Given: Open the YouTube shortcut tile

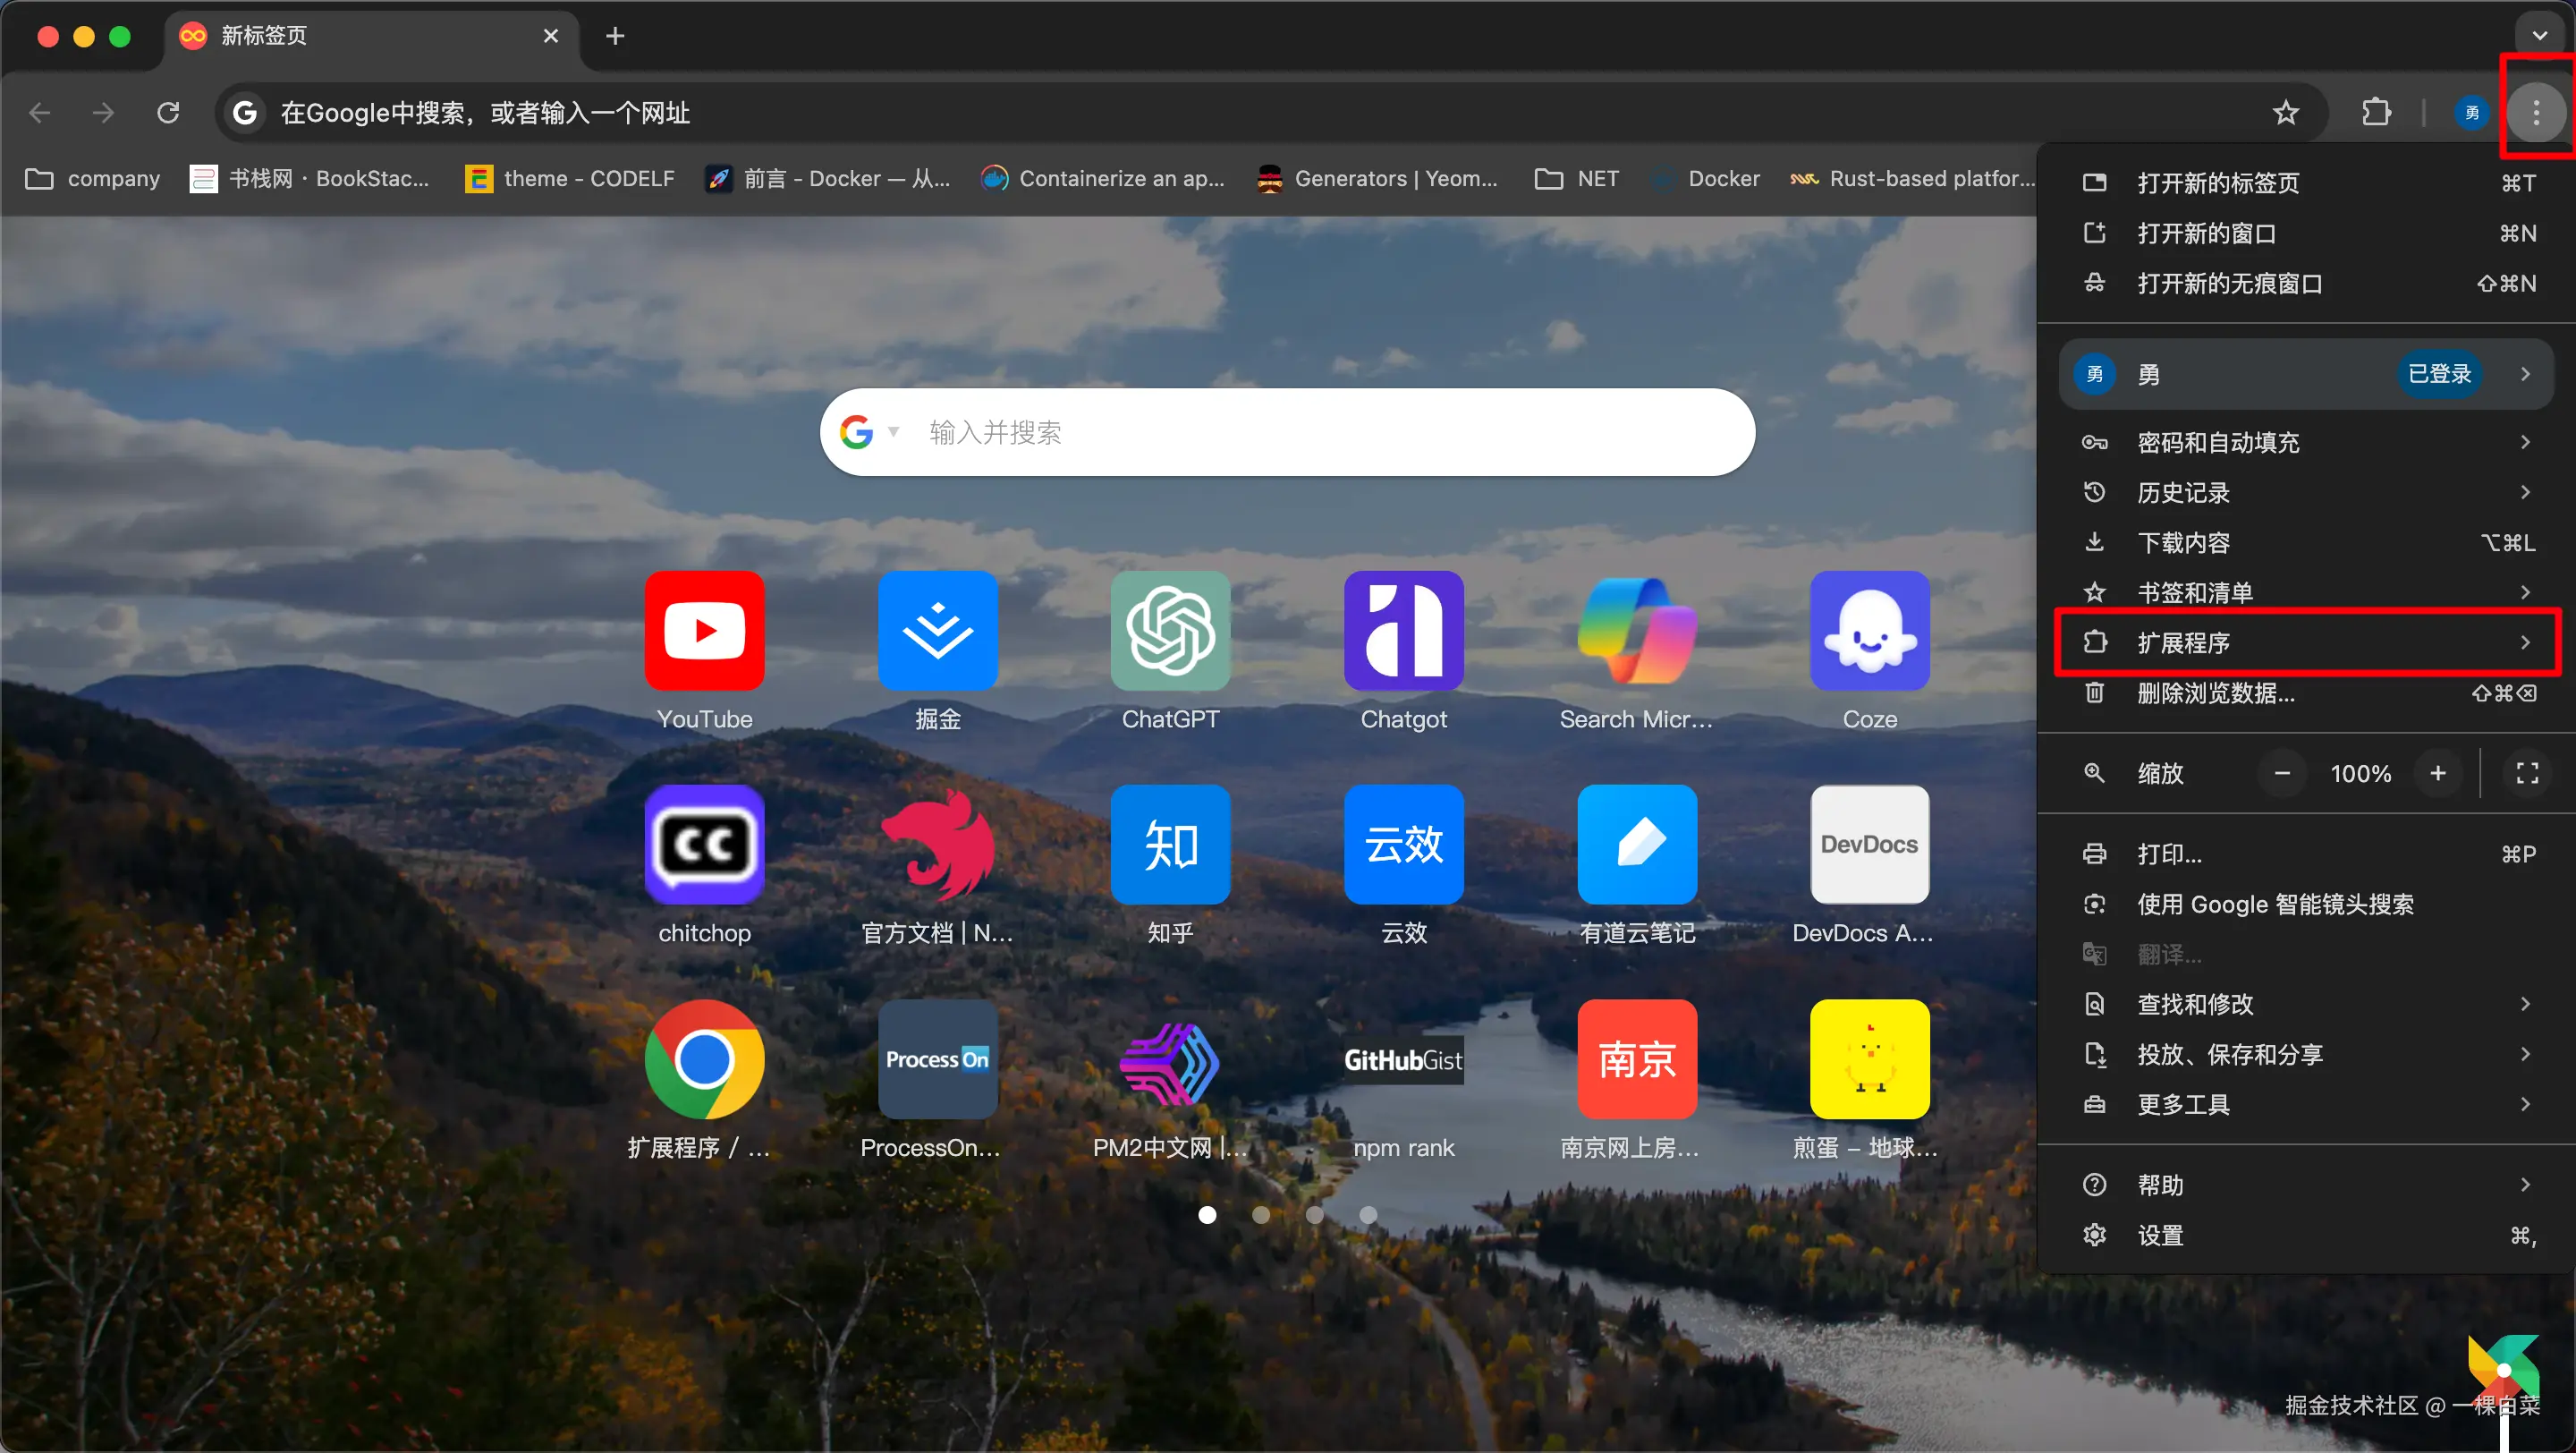Looking at the screenshot, I should (704, 631).
